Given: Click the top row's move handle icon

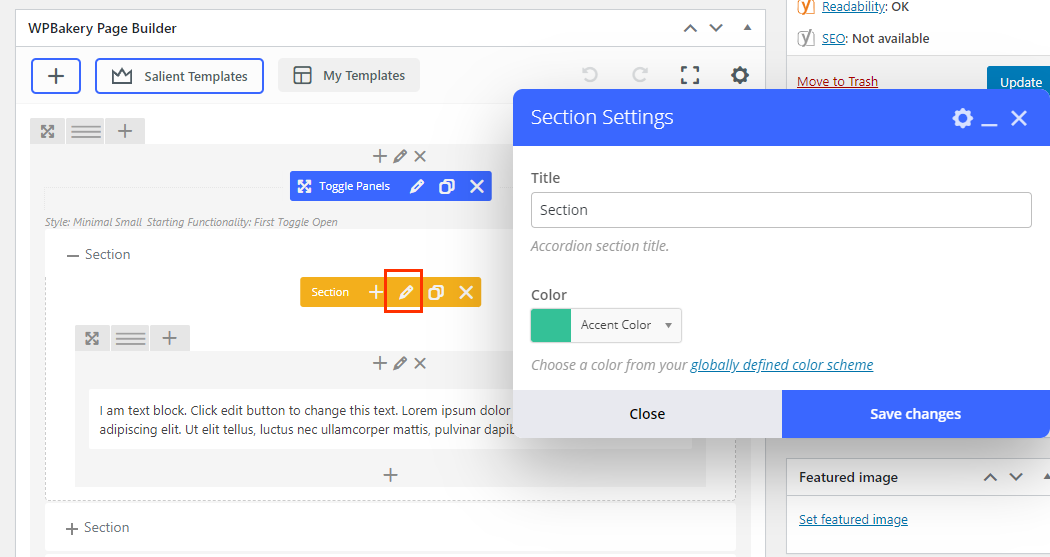Looking at the screenshot, I should (x=48, y=131).
